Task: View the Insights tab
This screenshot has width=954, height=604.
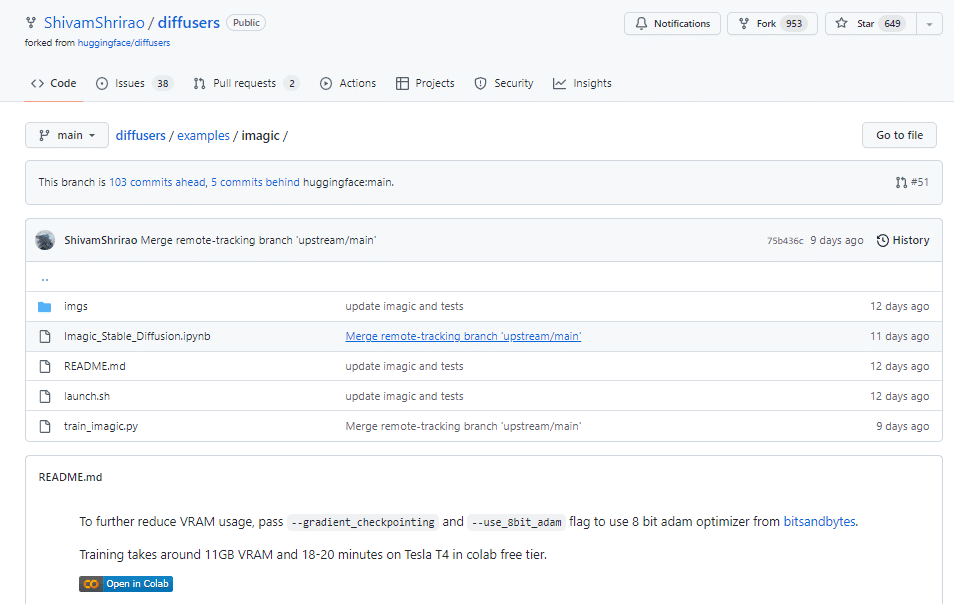Action: (582, 83)
